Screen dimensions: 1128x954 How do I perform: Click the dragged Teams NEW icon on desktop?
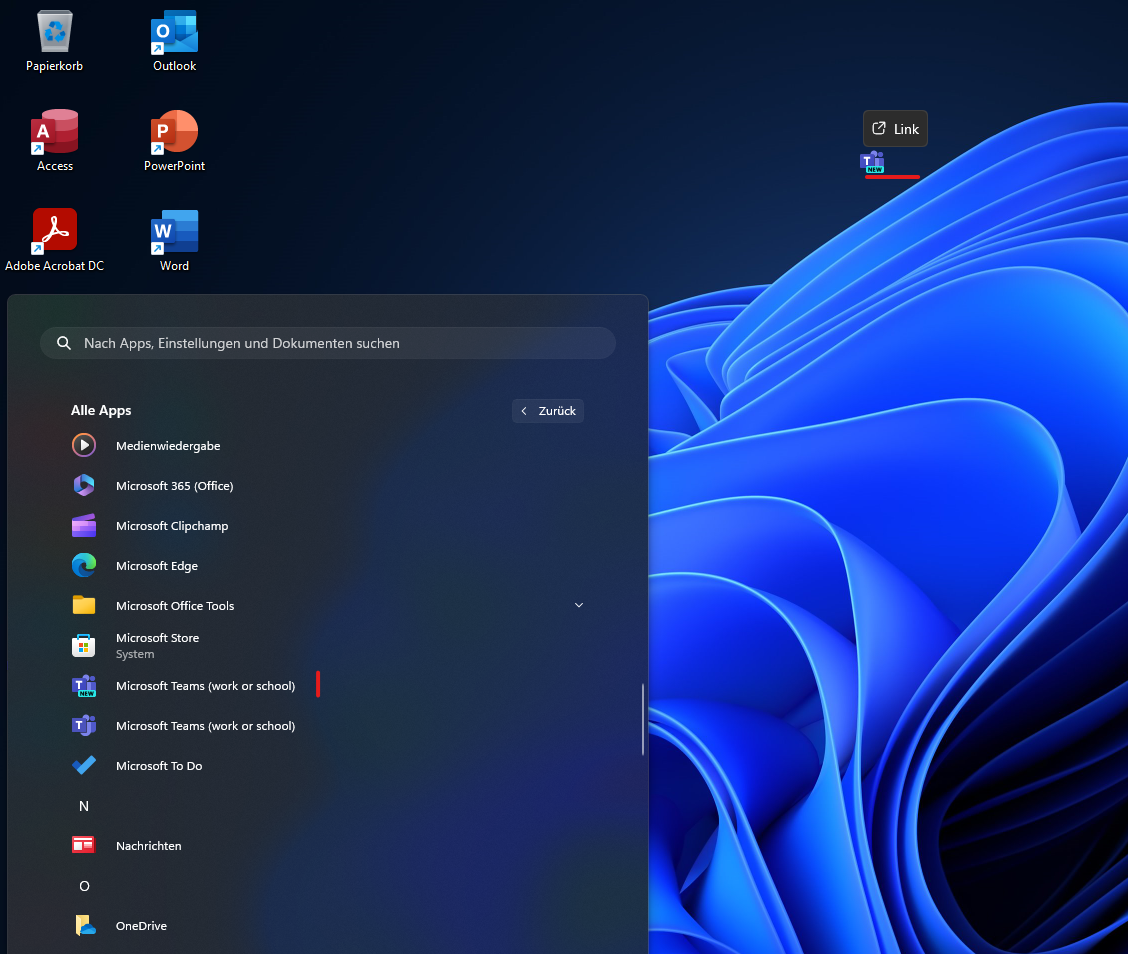pyautogui.click(x=873, y=162)
